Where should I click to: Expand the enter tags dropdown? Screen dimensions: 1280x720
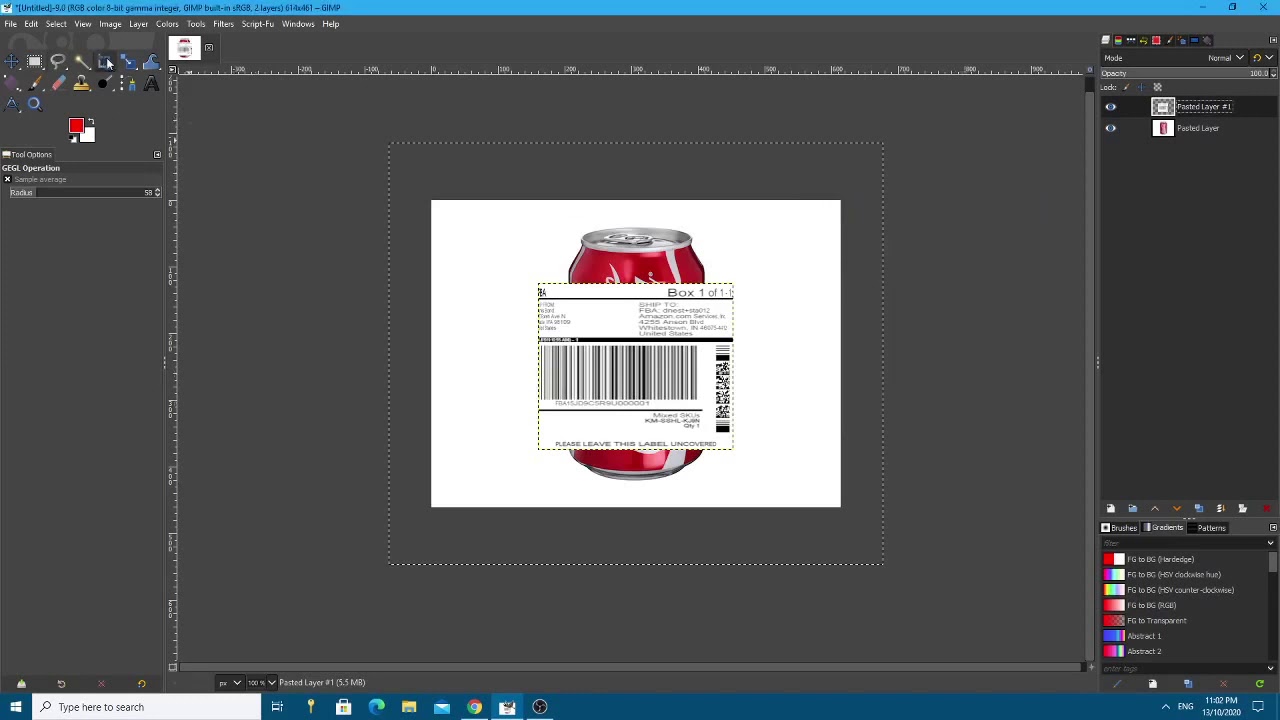click(x=1271, y=668)
